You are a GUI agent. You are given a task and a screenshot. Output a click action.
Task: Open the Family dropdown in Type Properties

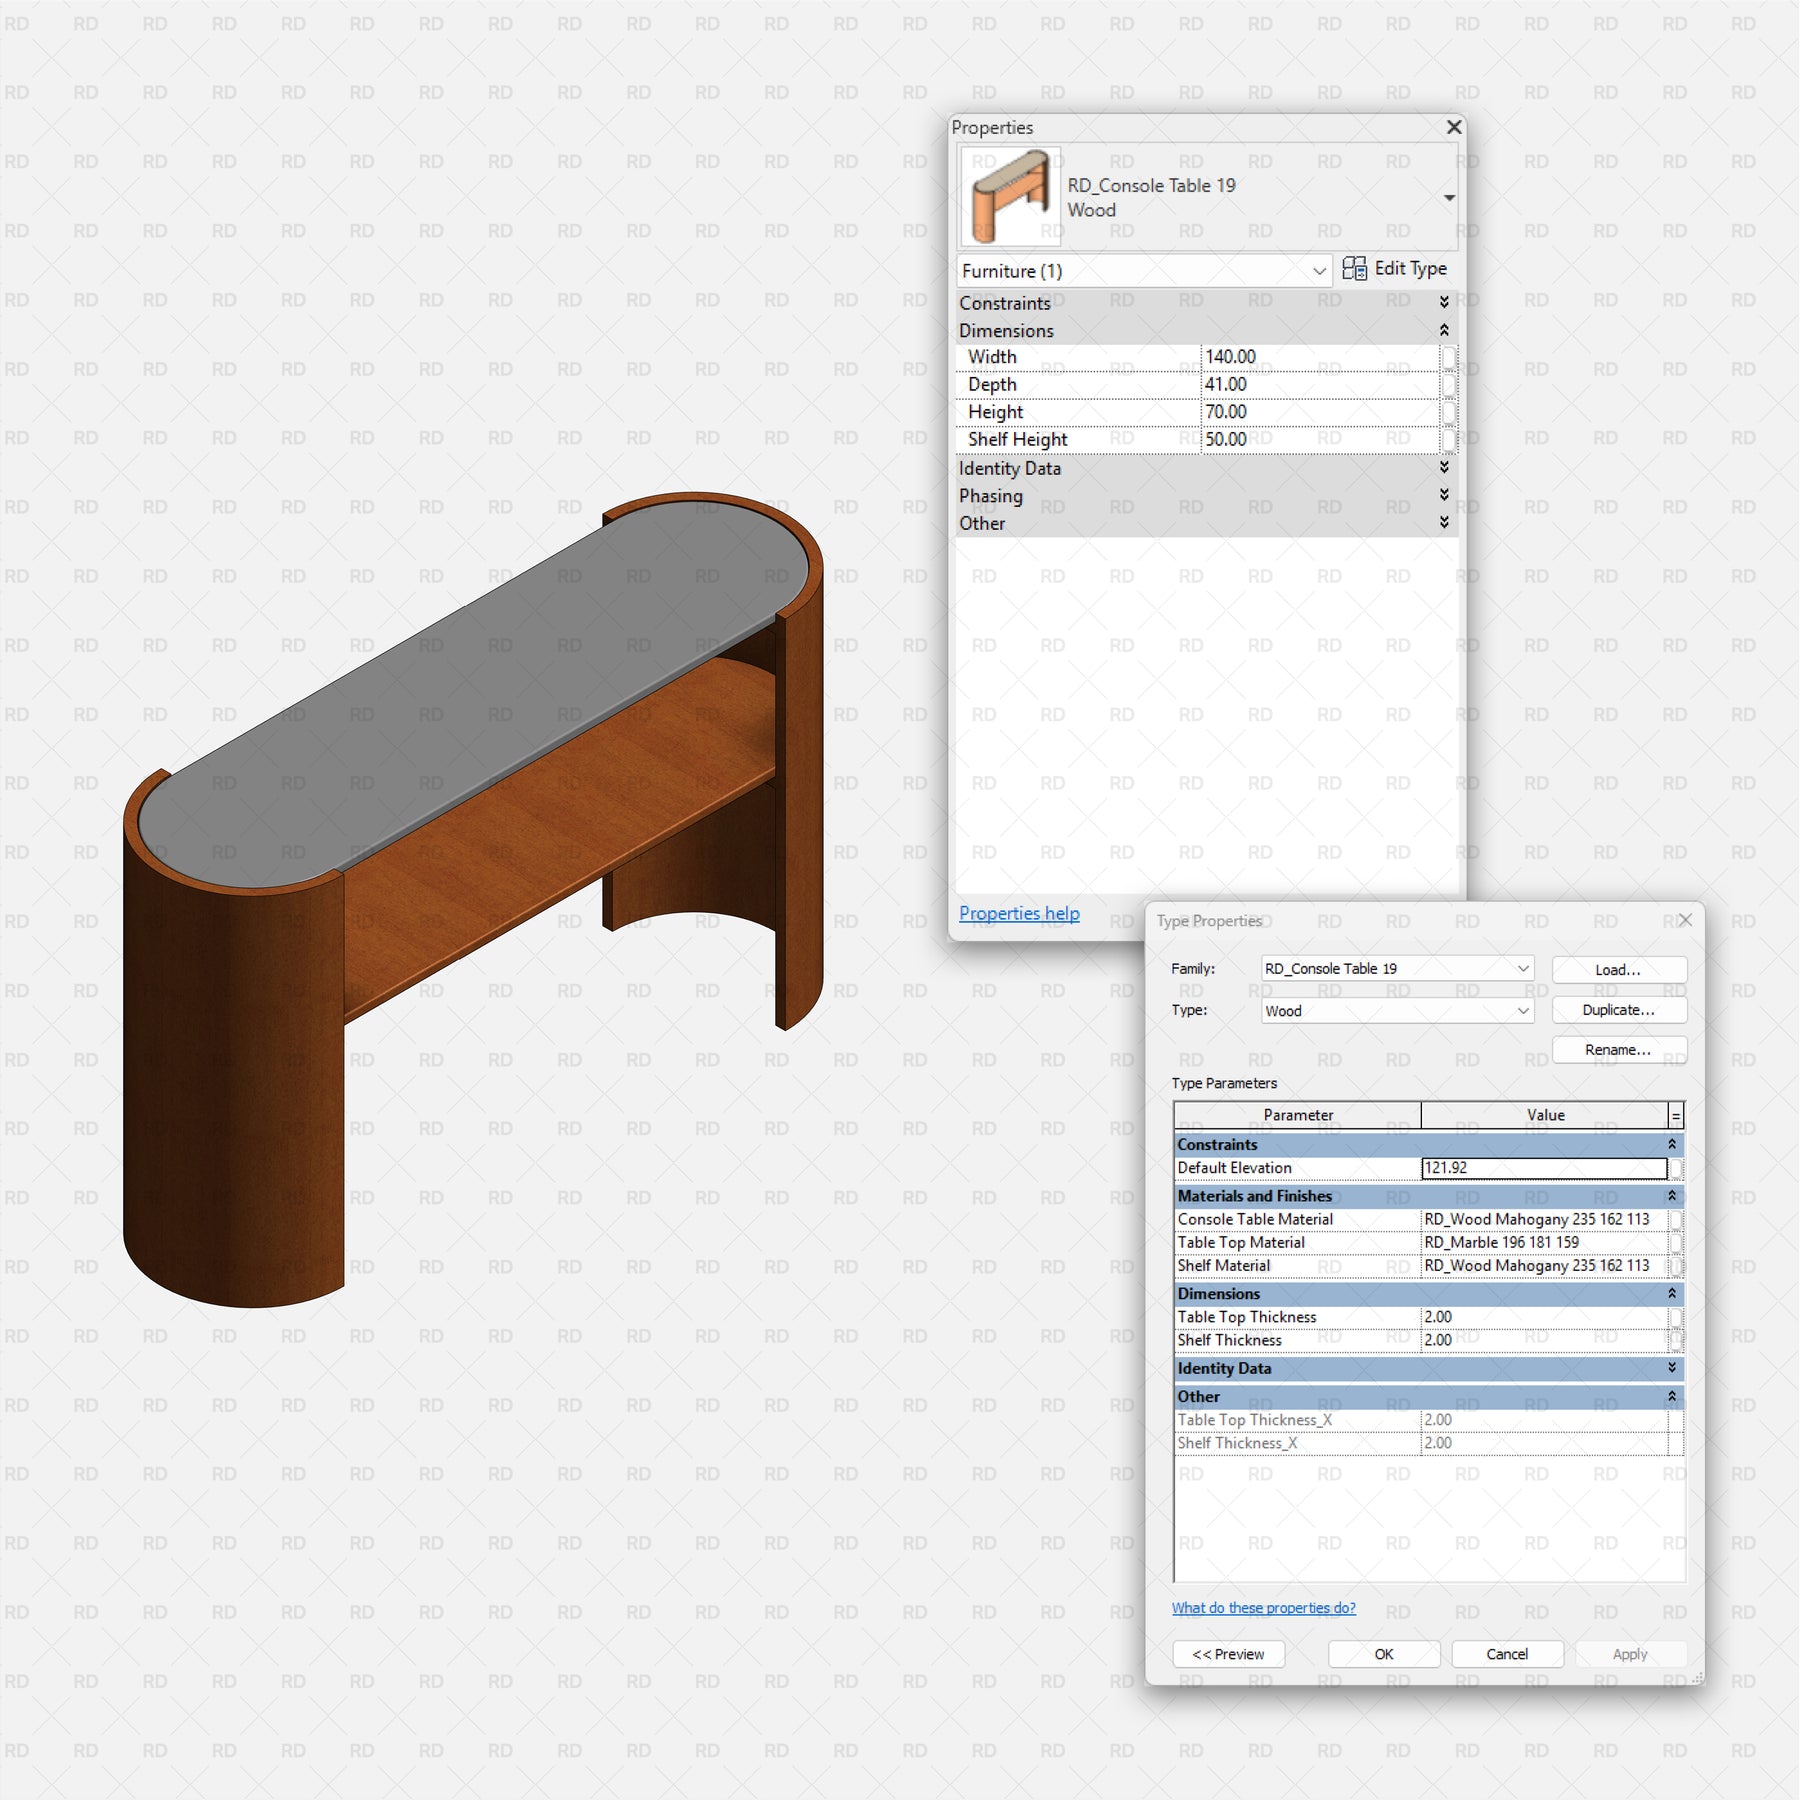1522,968
